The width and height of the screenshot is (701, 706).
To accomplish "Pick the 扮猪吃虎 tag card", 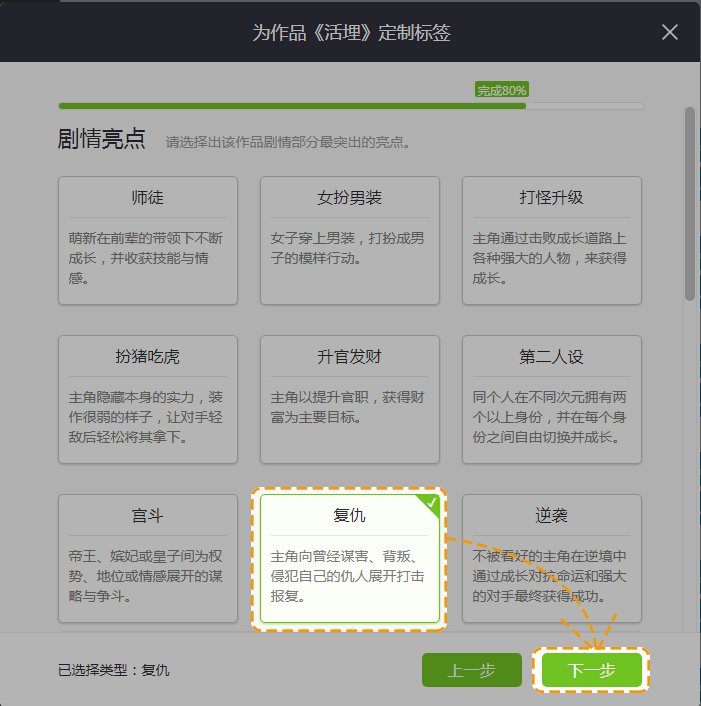I will tap(148, 399).
